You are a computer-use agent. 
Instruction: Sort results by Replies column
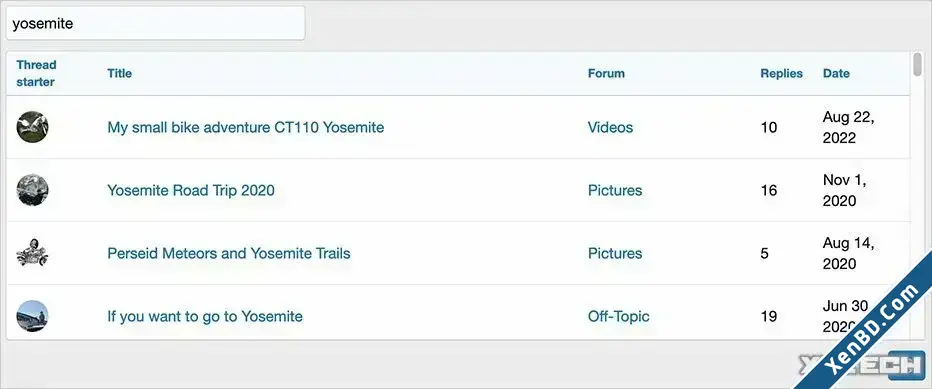tap(782, 73)
